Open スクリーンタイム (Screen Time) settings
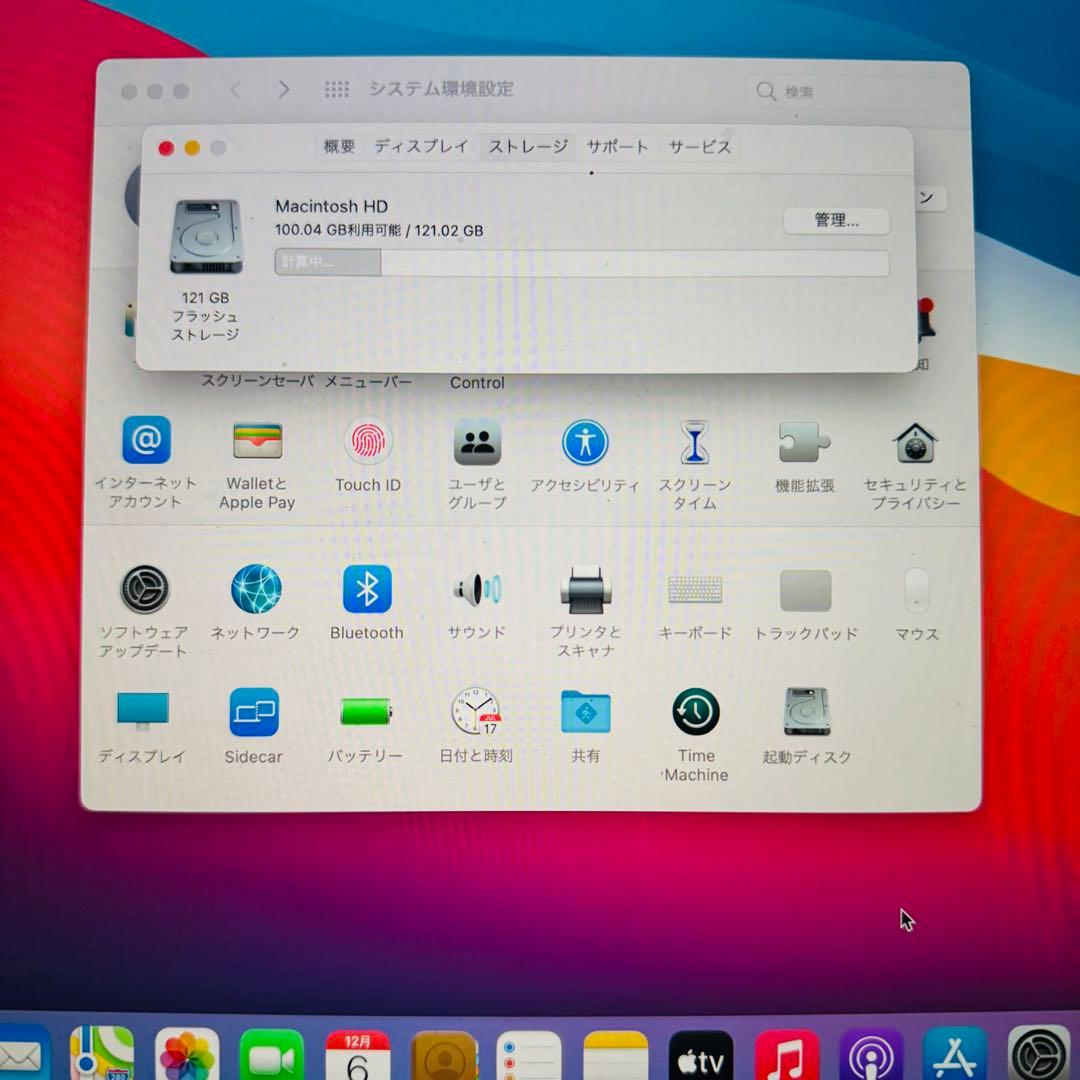 (x=695, y=442)
